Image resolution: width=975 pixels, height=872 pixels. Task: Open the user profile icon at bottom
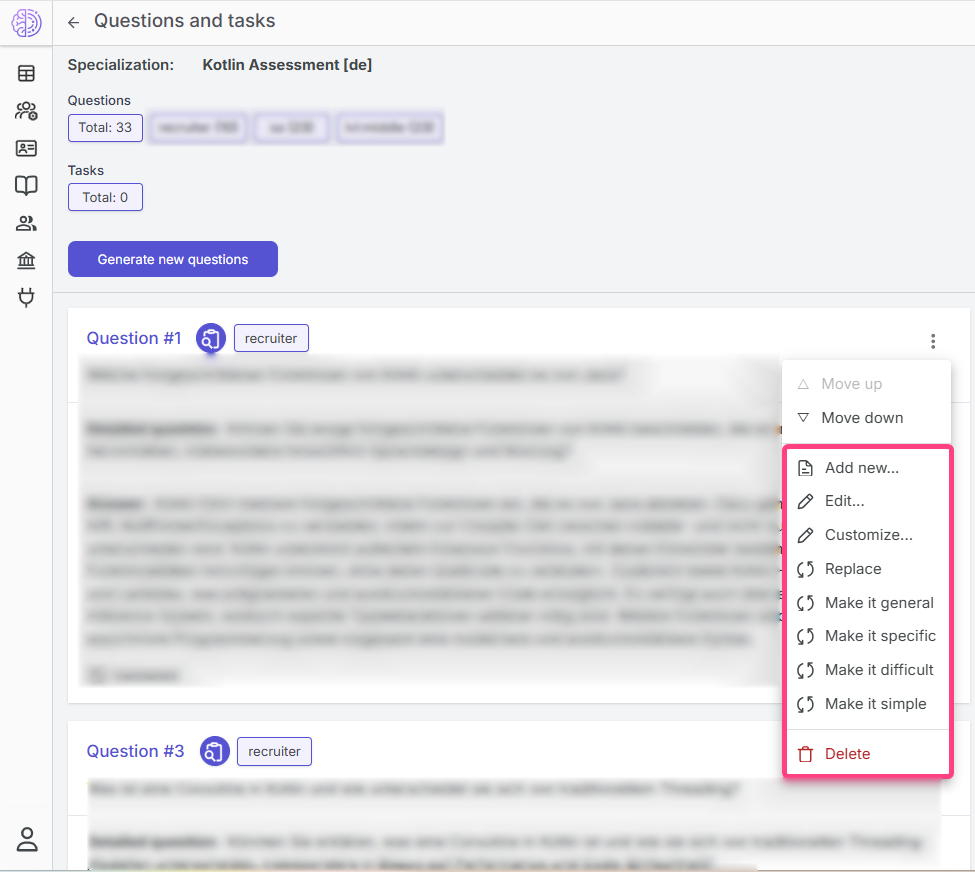pyautogui.click(x=26, y=839)
